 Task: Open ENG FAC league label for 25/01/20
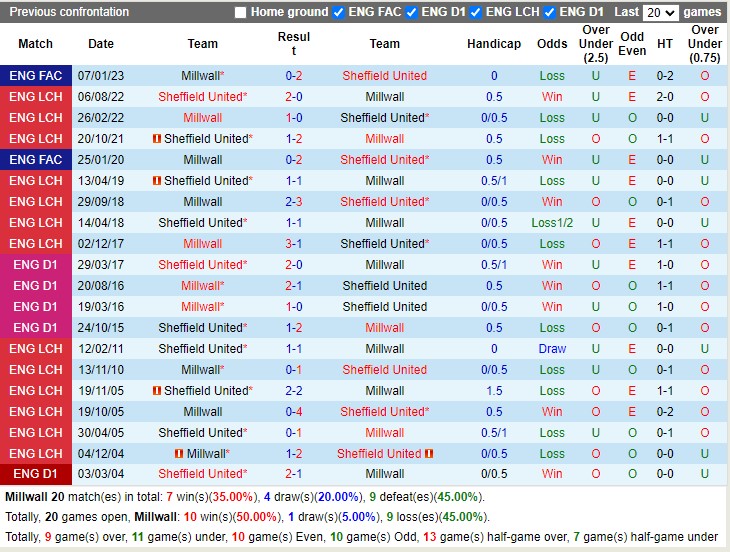[36, 160]
